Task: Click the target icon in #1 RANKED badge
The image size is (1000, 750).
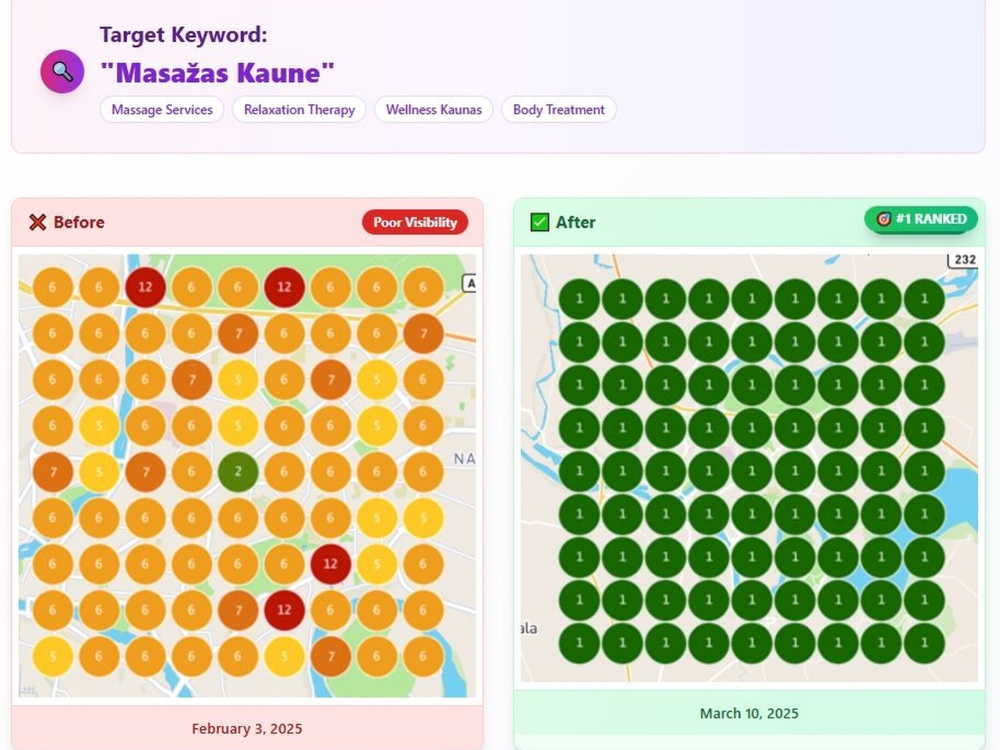Action: (x=883, y=219)
